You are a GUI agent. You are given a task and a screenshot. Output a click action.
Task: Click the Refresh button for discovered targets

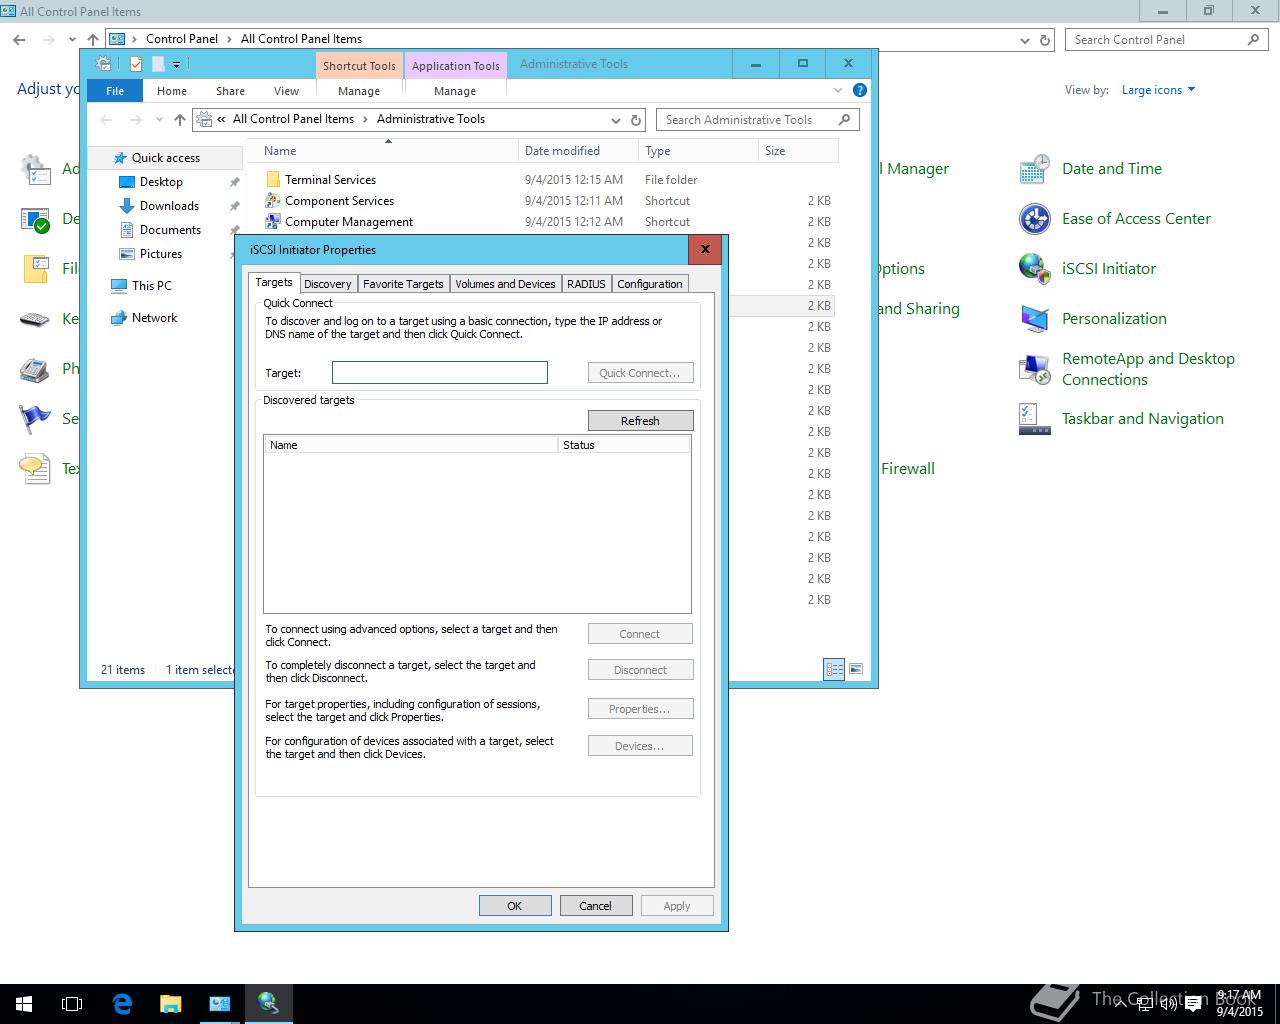tap(640, 421)
